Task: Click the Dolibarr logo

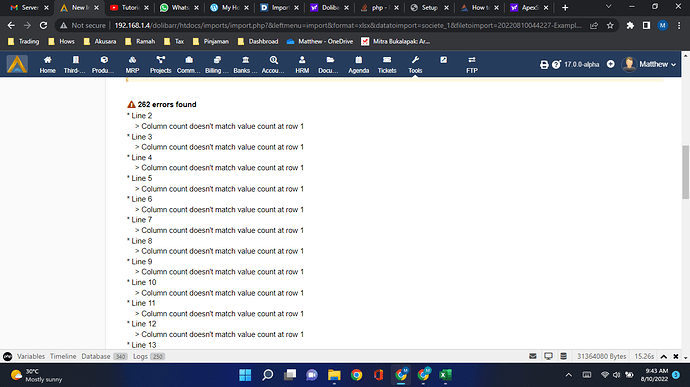Action: coord(17,64)
